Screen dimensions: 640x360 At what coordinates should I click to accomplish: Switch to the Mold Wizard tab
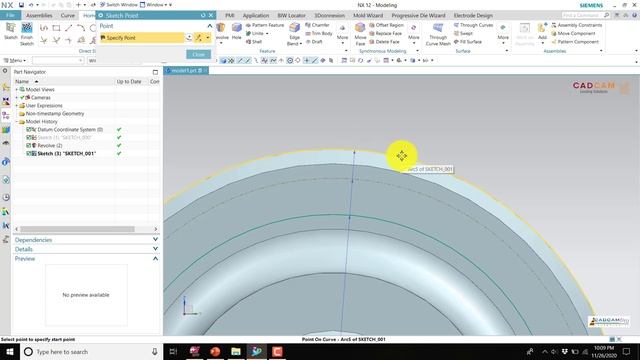point(368,15)
